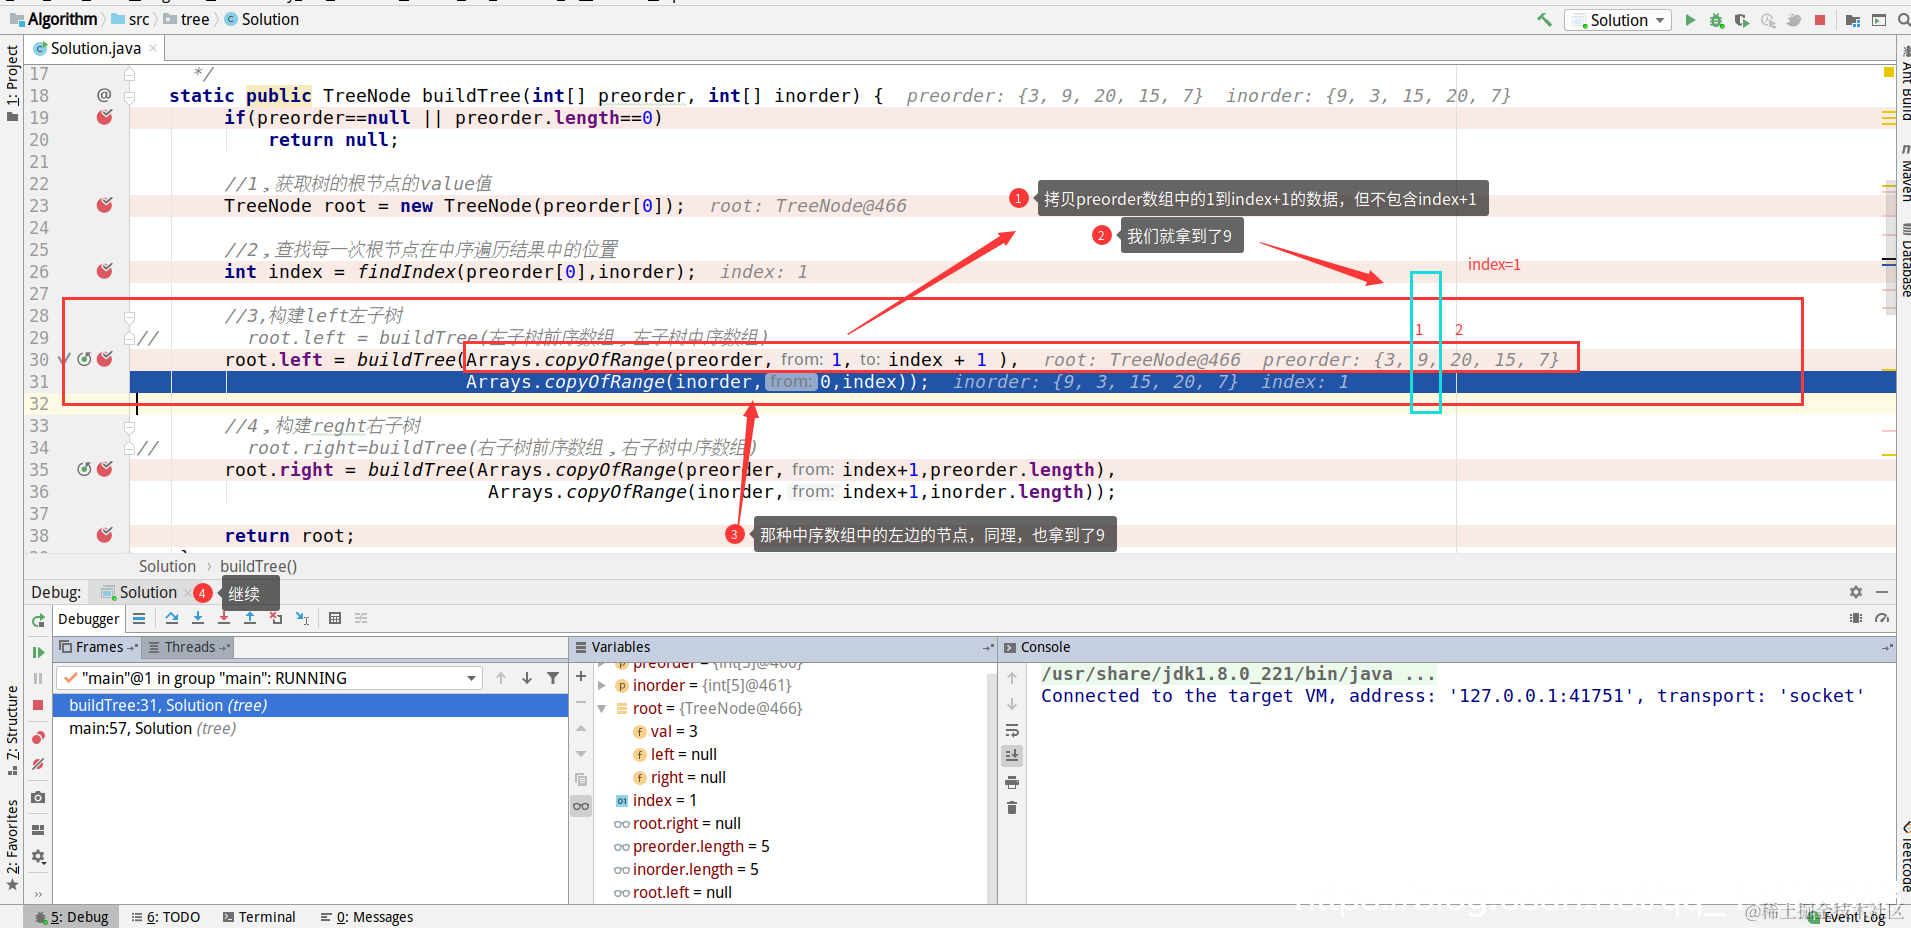
Task: Click the red Stop button in the debug sidebar
Action: (x=38, y=705)
